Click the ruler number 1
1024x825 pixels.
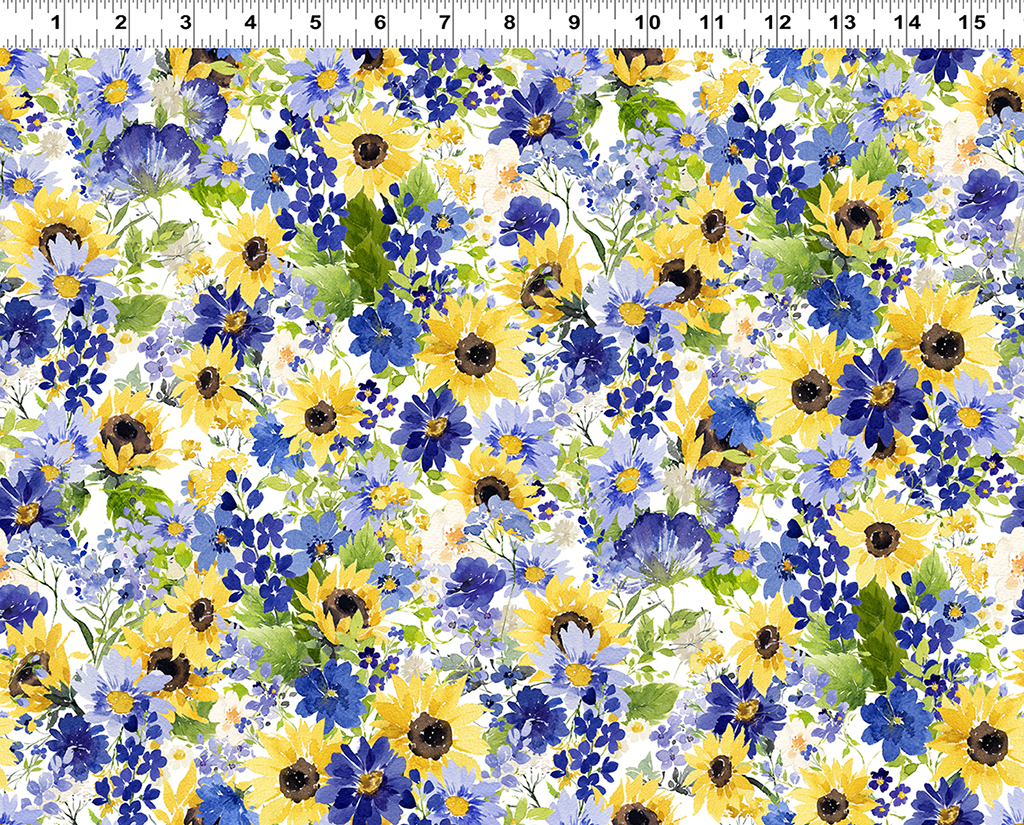pos(56,23)
